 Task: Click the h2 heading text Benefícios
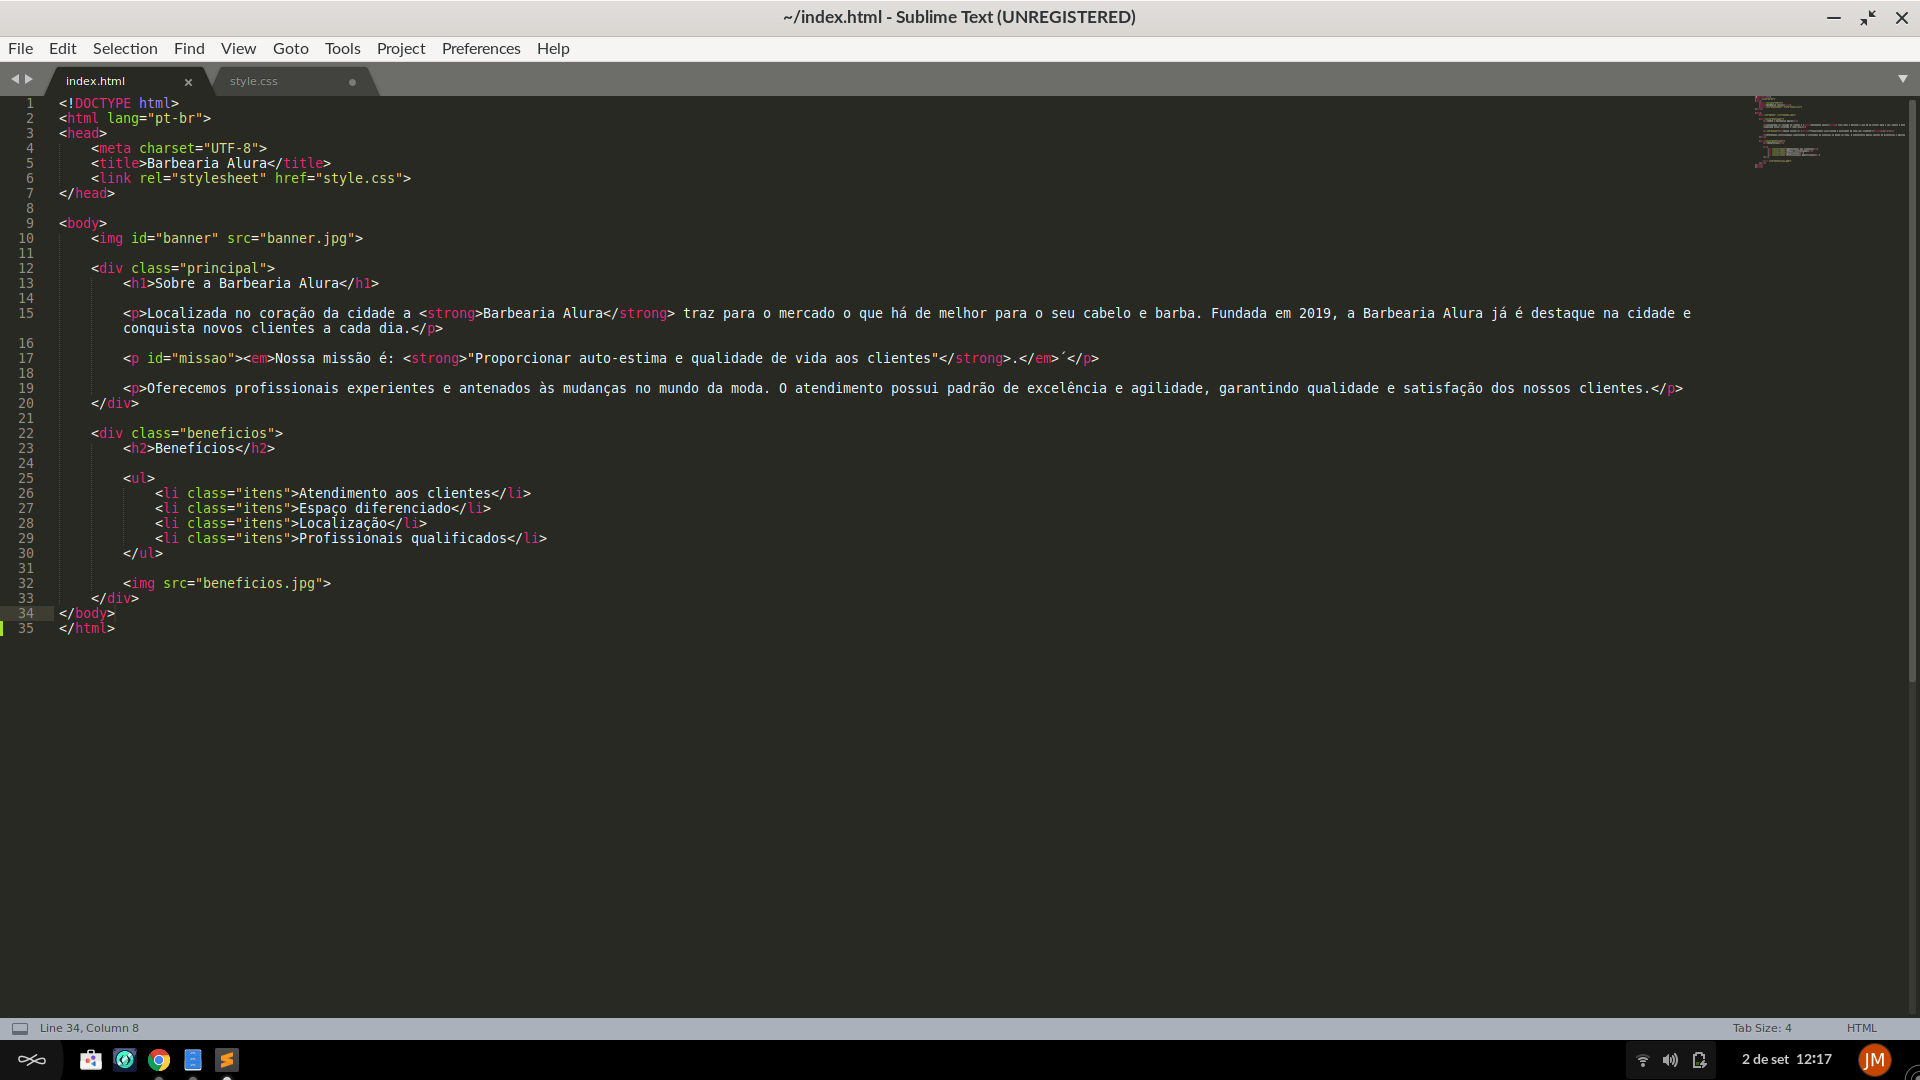[195, 448]
